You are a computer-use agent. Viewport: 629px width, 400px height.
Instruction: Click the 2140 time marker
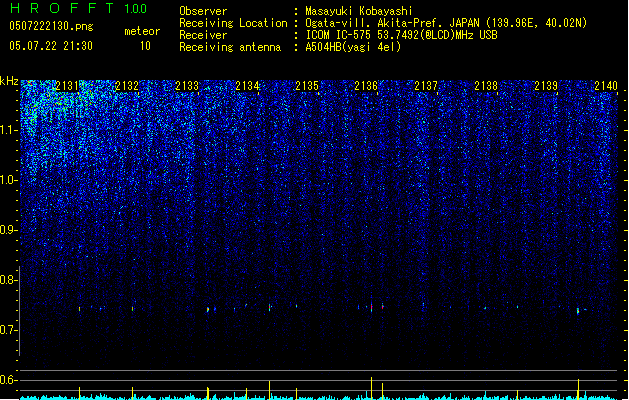(x=606, y=85)
